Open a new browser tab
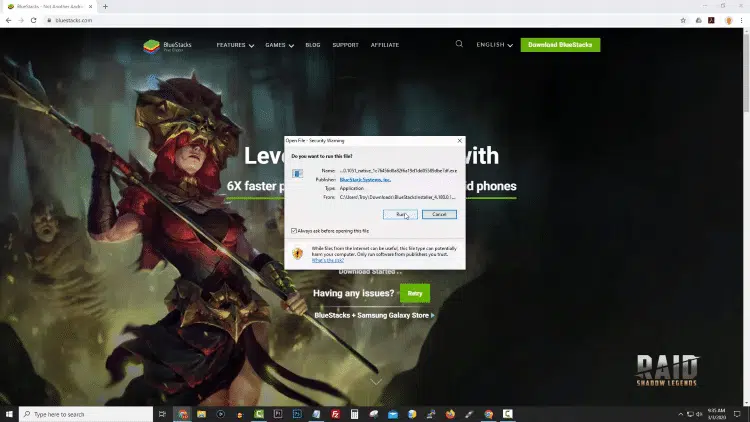 (x=105, y=7)
